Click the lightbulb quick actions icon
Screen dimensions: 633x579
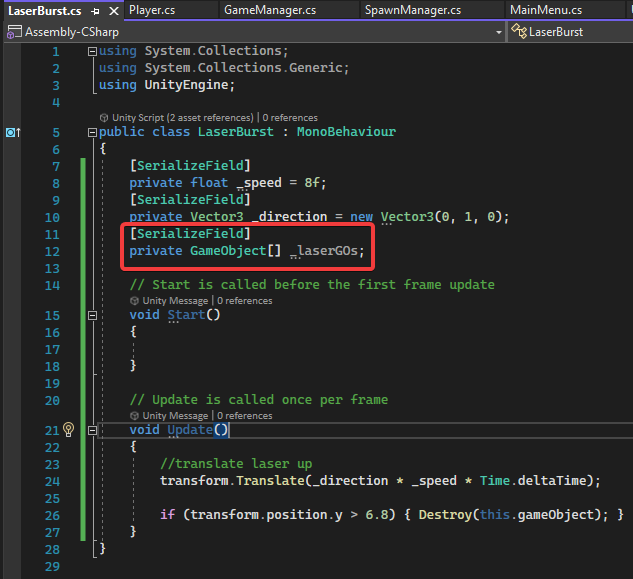pos(69,430)
